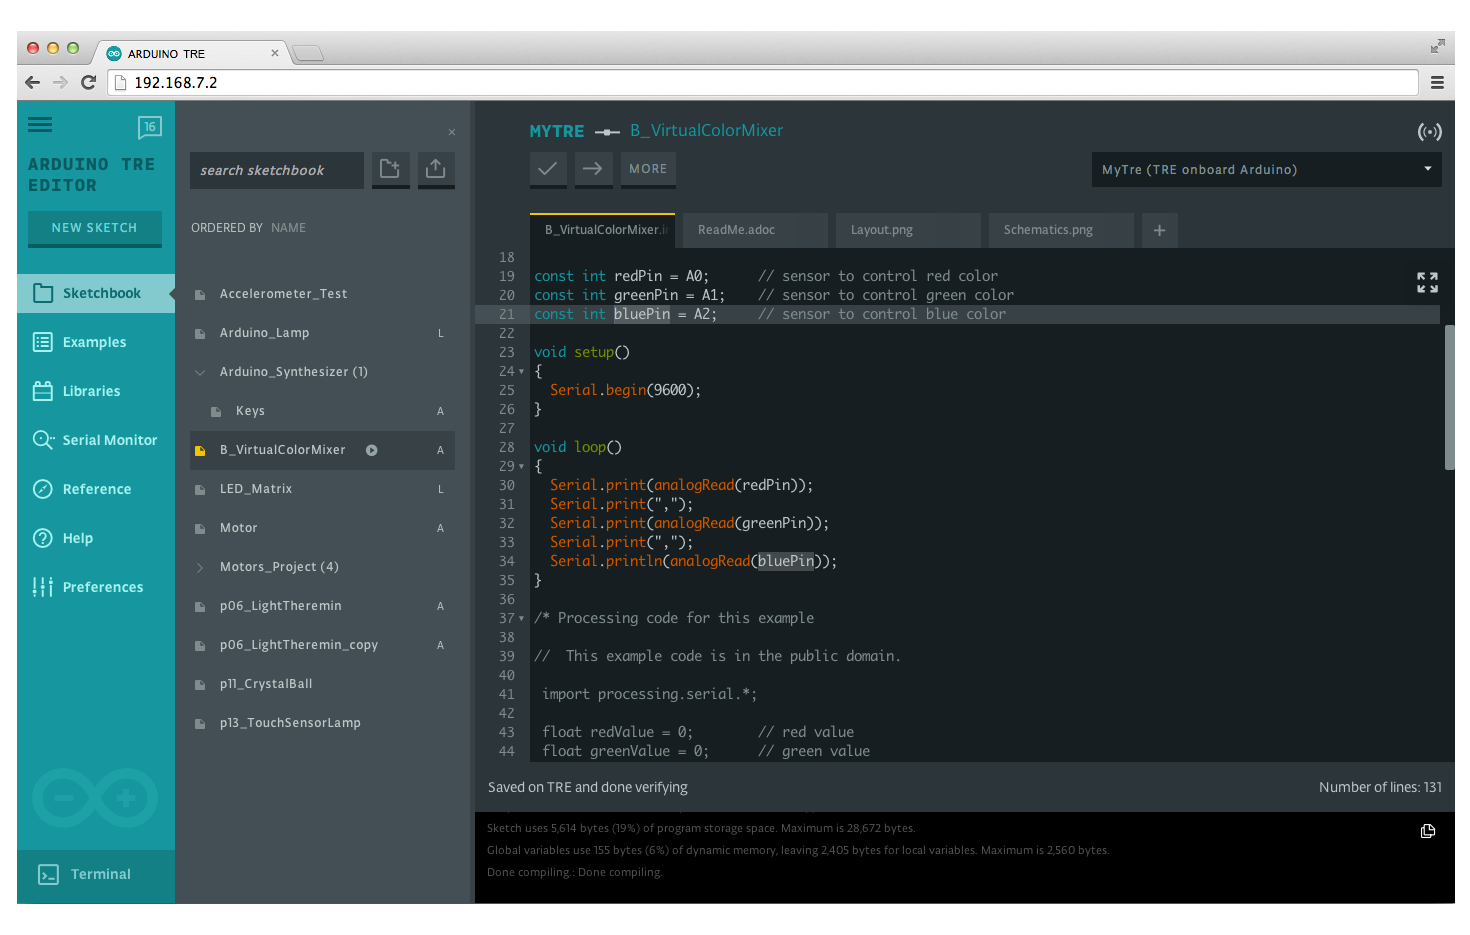Image resolution: width=1470 pixels, height=935 pixels.
Task: Click the New Sketch button
Action: (x=94, y=228)
